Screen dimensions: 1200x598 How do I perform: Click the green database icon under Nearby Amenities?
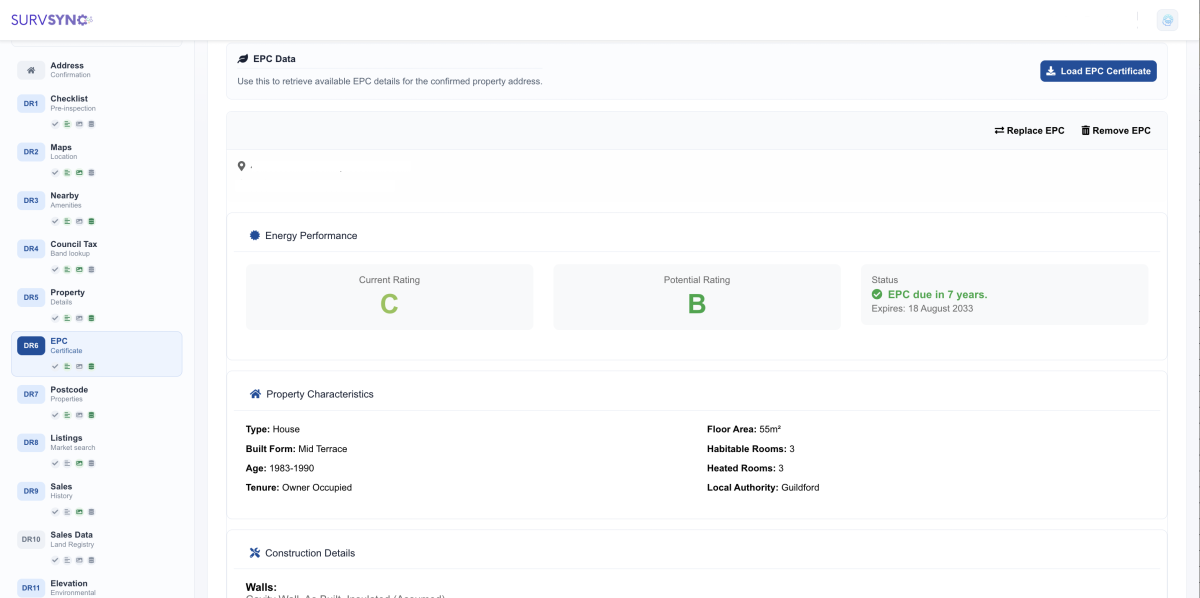coord(91,221)
